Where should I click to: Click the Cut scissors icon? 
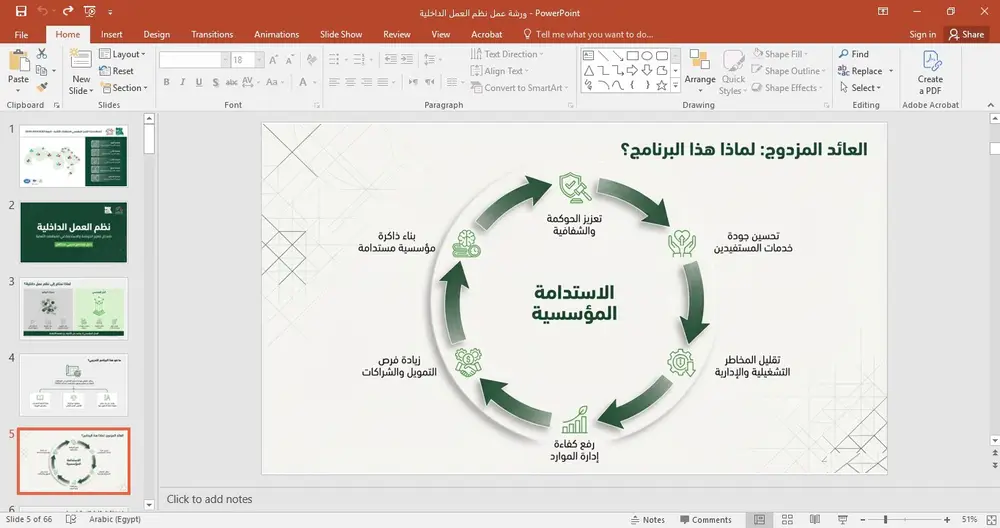pos(42,54)
